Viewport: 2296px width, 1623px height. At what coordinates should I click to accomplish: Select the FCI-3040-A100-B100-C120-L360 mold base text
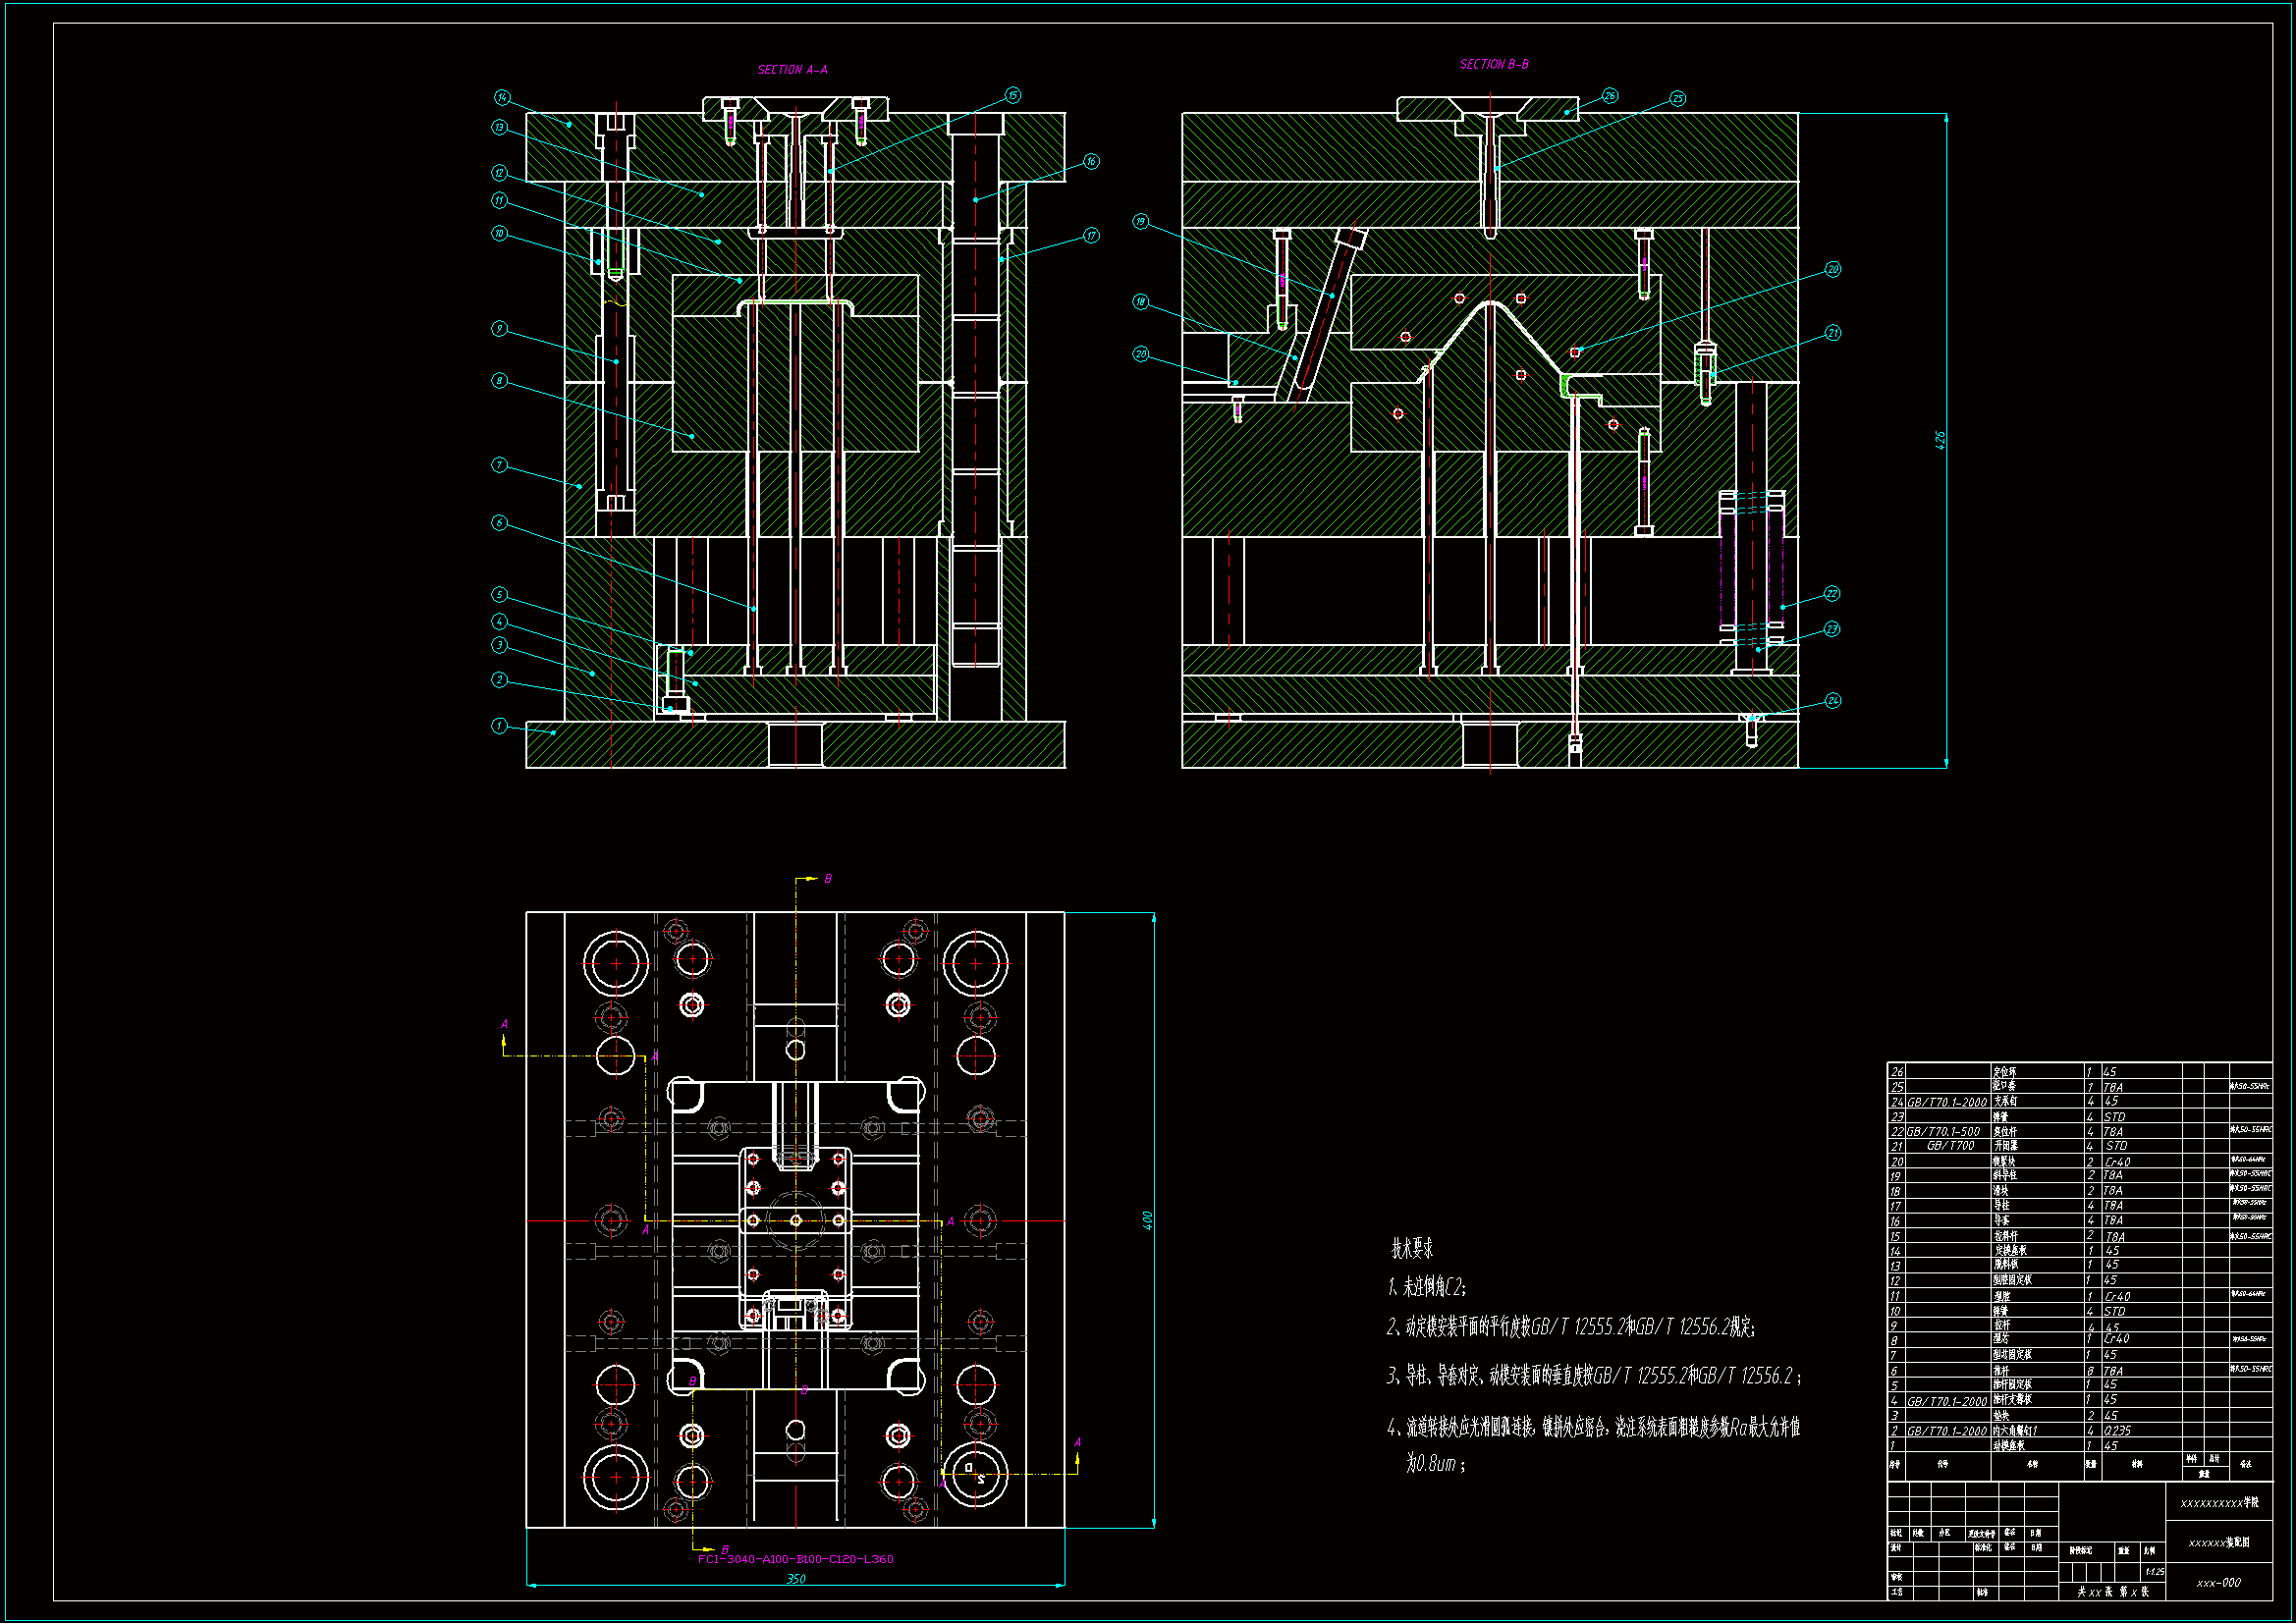click(795, 1558)
